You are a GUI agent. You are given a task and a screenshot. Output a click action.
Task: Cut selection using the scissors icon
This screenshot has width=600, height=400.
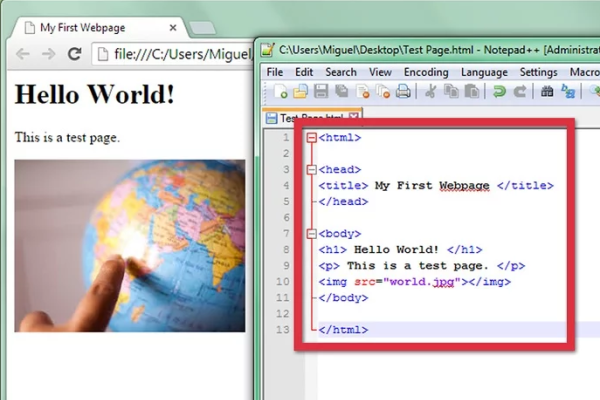(x=430, y=91)
